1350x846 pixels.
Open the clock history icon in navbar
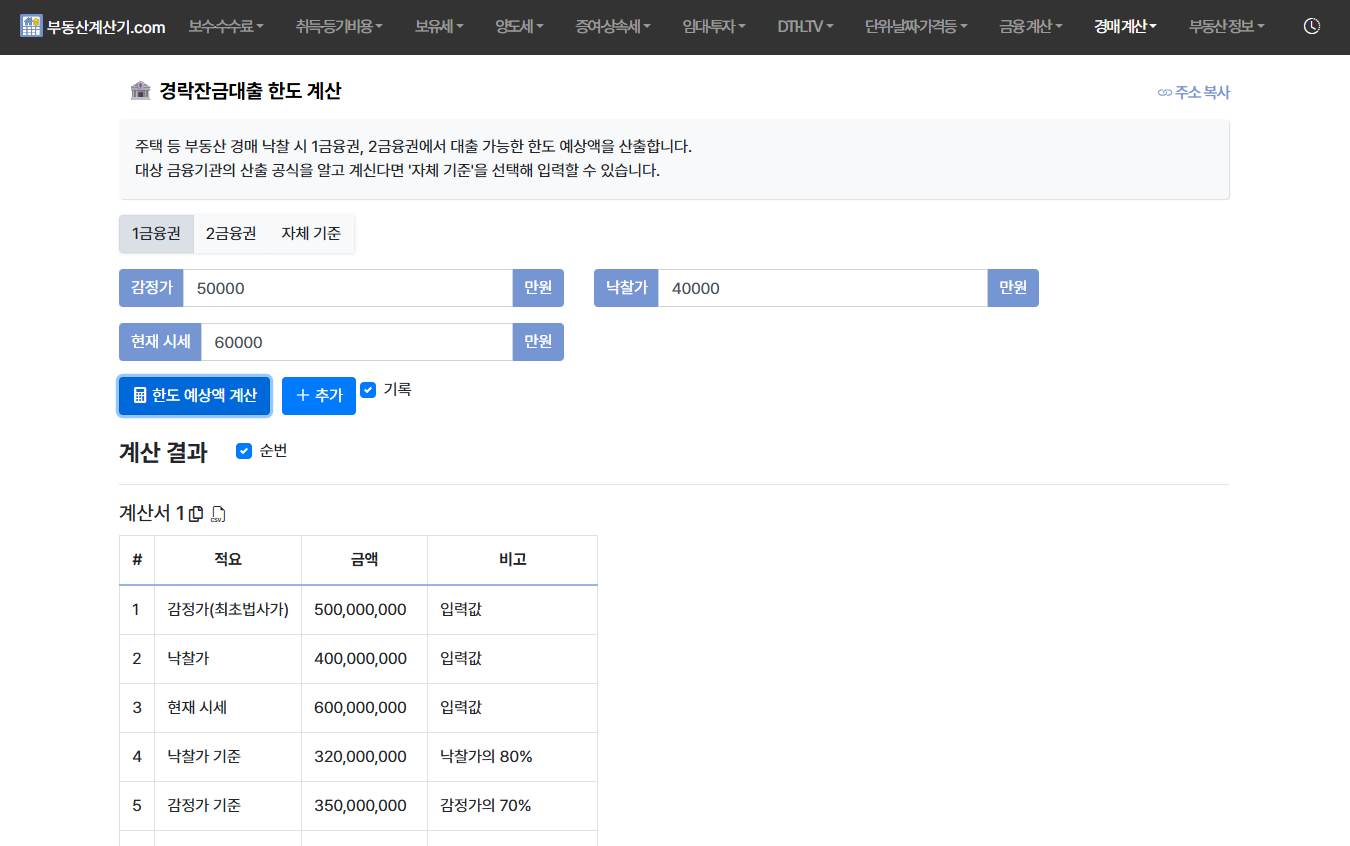click(1310, 27)
